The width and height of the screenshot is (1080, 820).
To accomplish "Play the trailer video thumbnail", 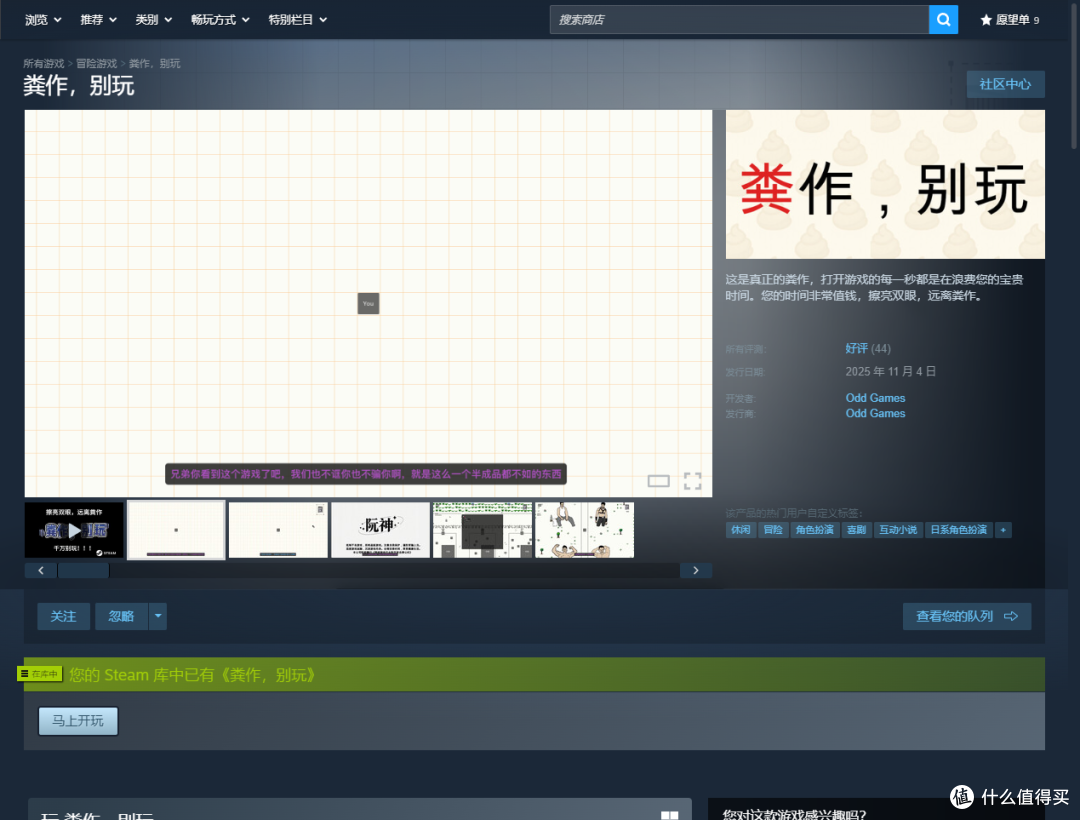I will (74, 530).
